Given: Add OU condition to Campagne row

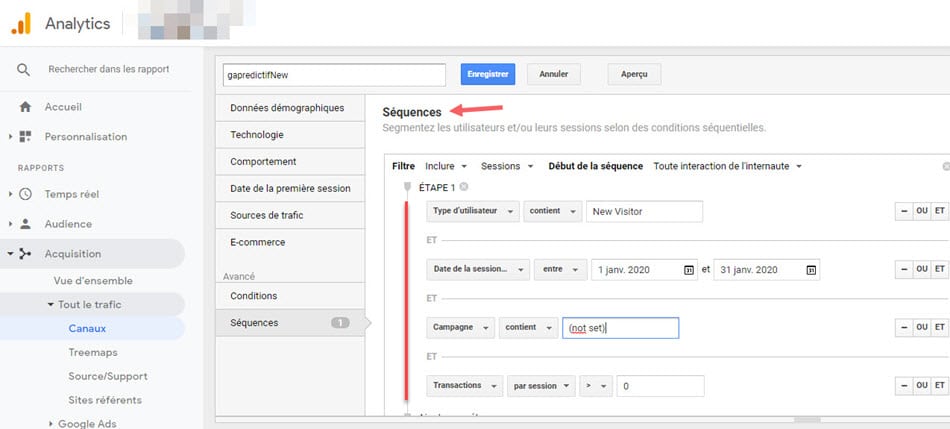Looking at the screenshot, I should tap(922, 327).
